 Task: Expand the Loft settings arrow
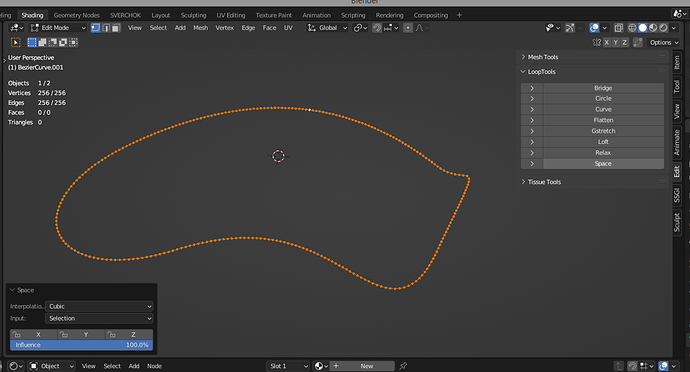coord(532,142)
